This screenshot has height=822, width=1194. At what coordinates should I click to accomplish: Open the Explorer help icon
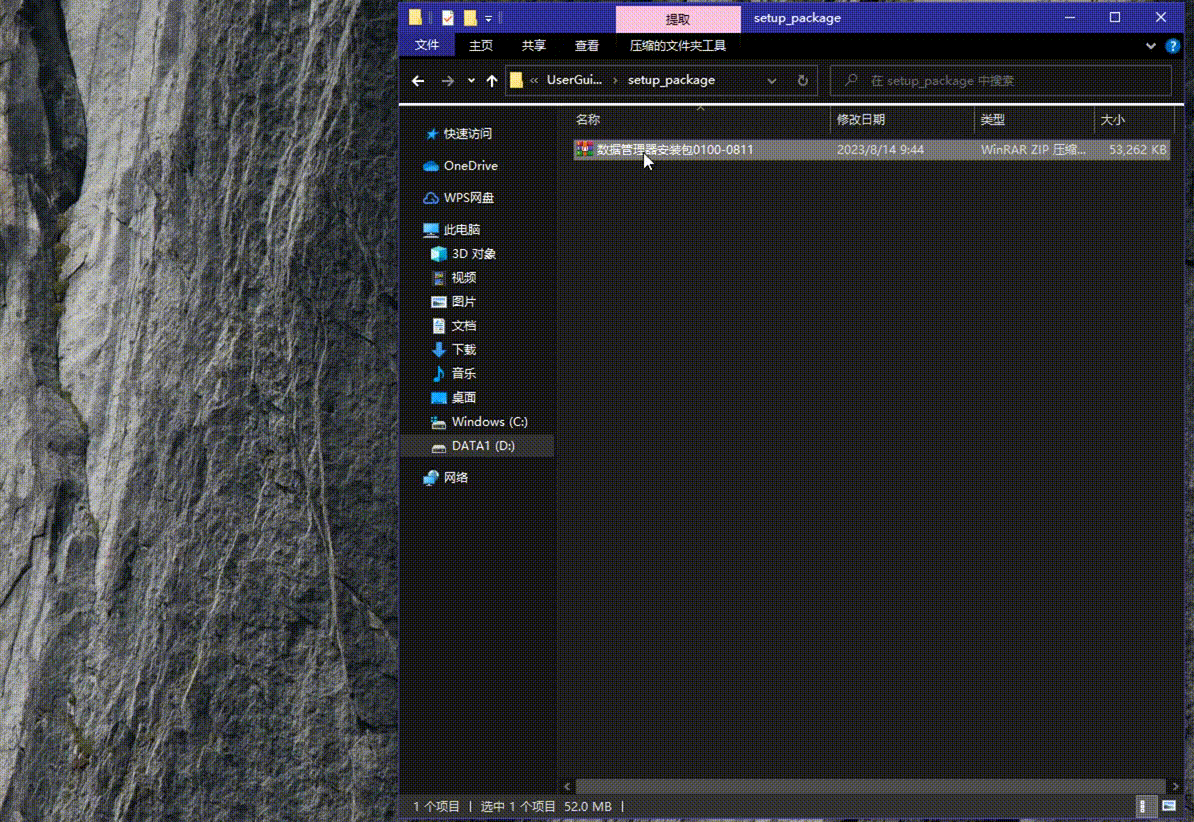(1173, 46)
